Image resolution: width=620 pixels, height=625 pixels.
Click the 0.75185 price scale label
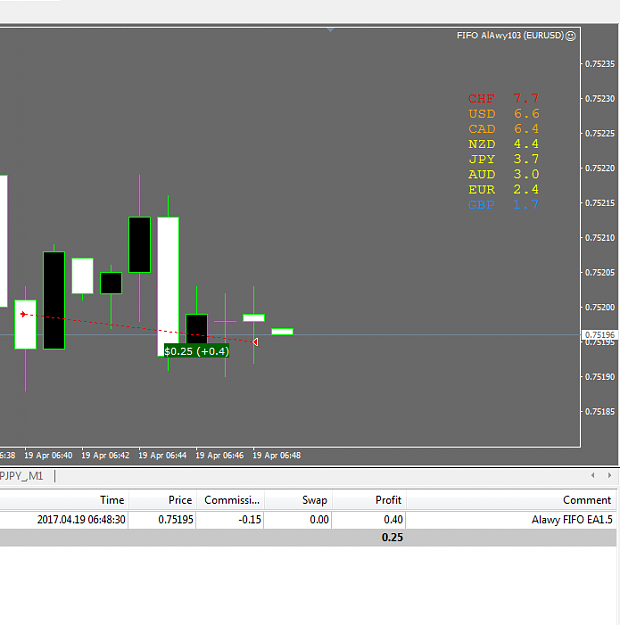tap(600, 411)
